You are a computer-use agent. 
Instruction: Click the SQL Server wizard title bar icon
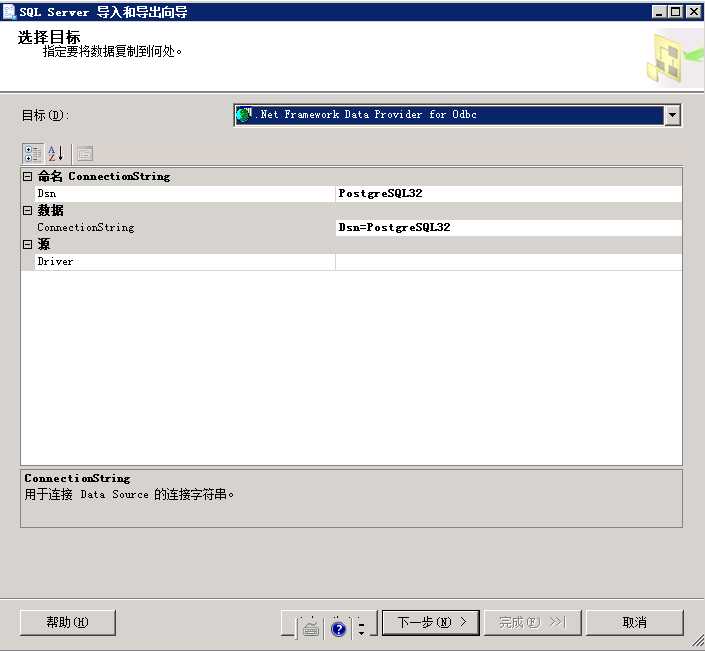click(x=9, y=12)
